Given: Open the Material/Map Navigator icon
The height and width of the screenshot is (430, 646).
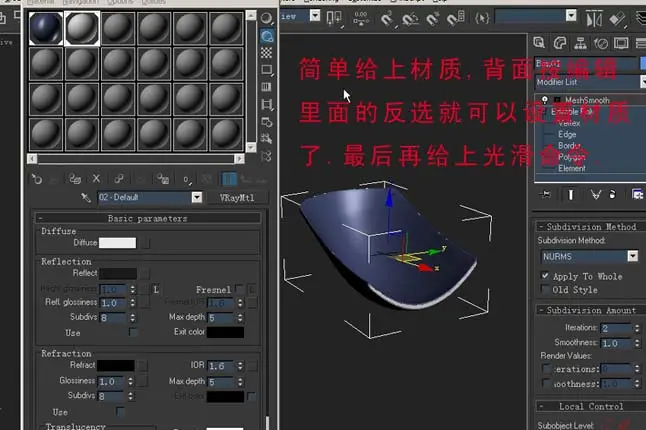Looking at the screenshot, I should (x=267, y=156).
